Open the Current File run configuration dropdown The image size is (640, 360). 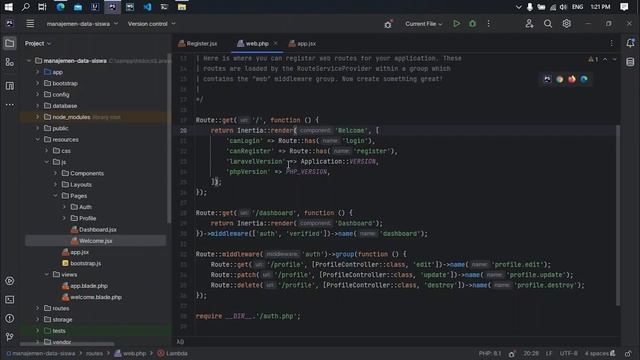click(x=424, y=24)
